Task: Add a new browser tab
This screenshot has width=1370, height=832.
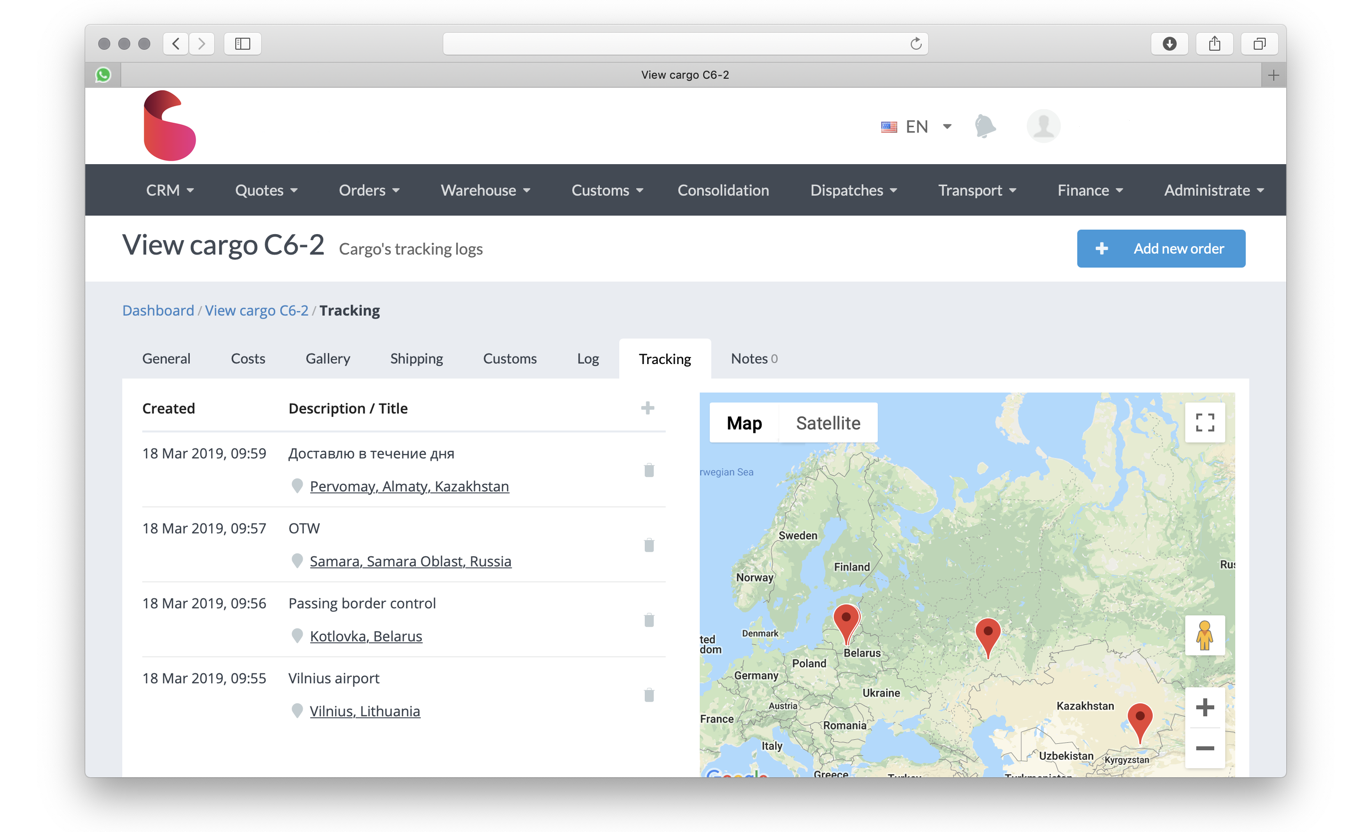Action: pos(1273,75)
